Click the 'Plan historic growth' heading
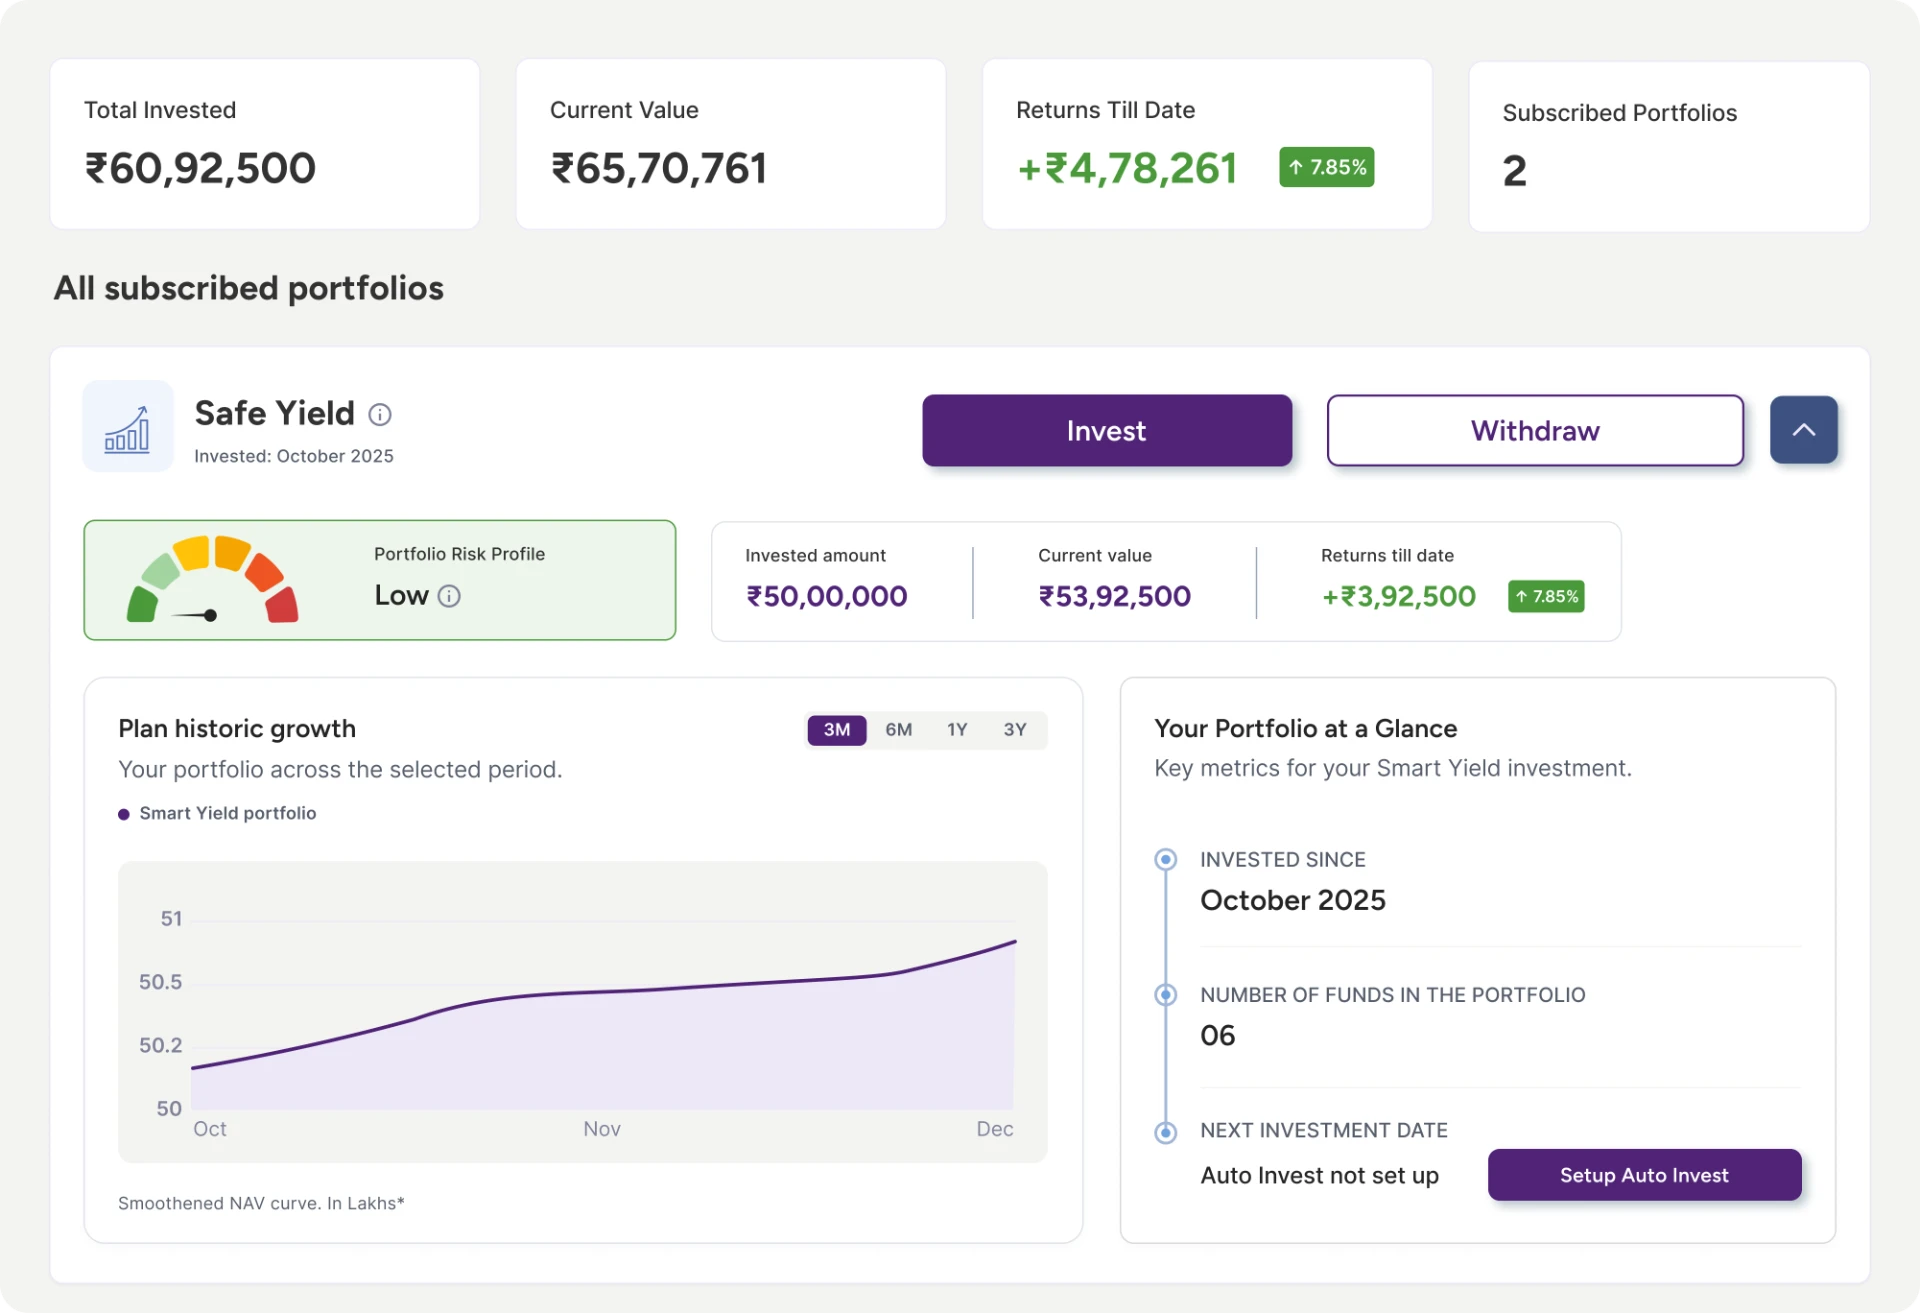Screen dimensions: 1920x1313 point(237,728)
